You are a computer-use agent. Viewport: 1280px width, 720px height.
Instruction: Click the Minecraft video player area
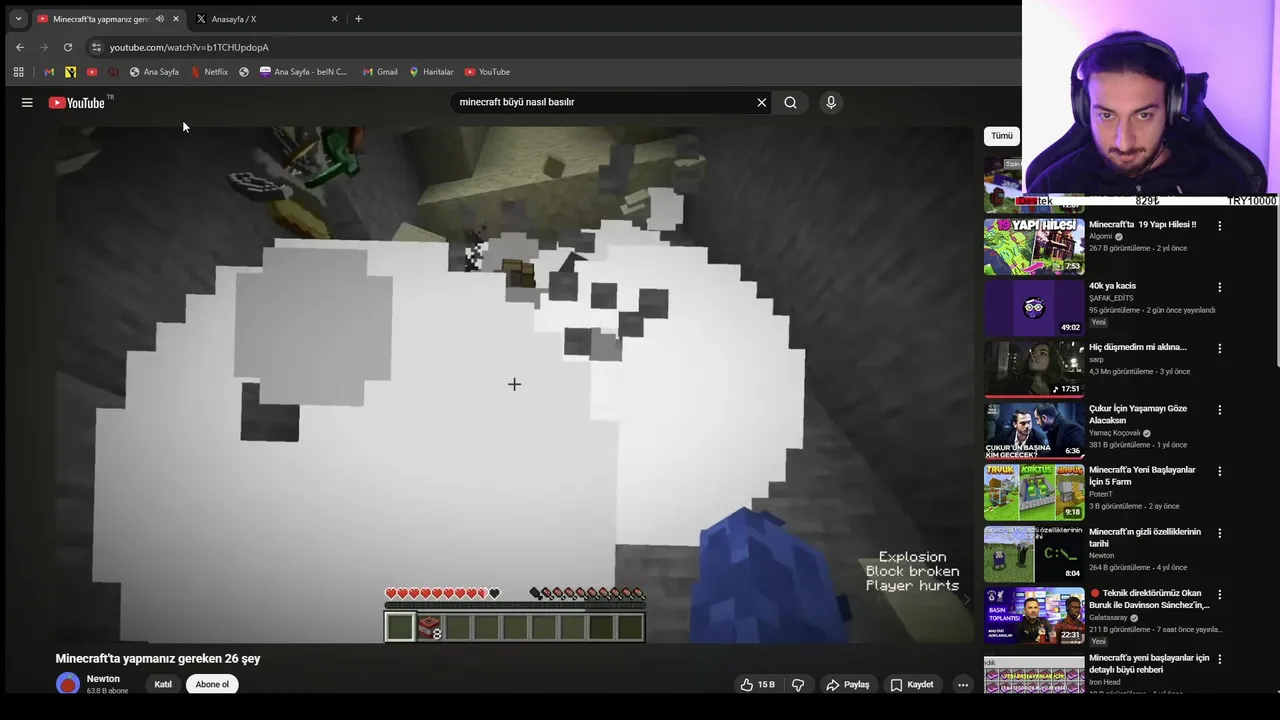pos(514,384)
